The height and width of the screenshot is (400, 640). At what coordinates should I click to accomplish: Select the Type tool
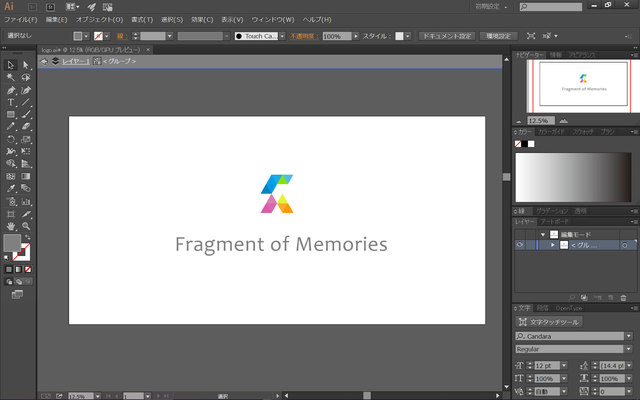11,102
